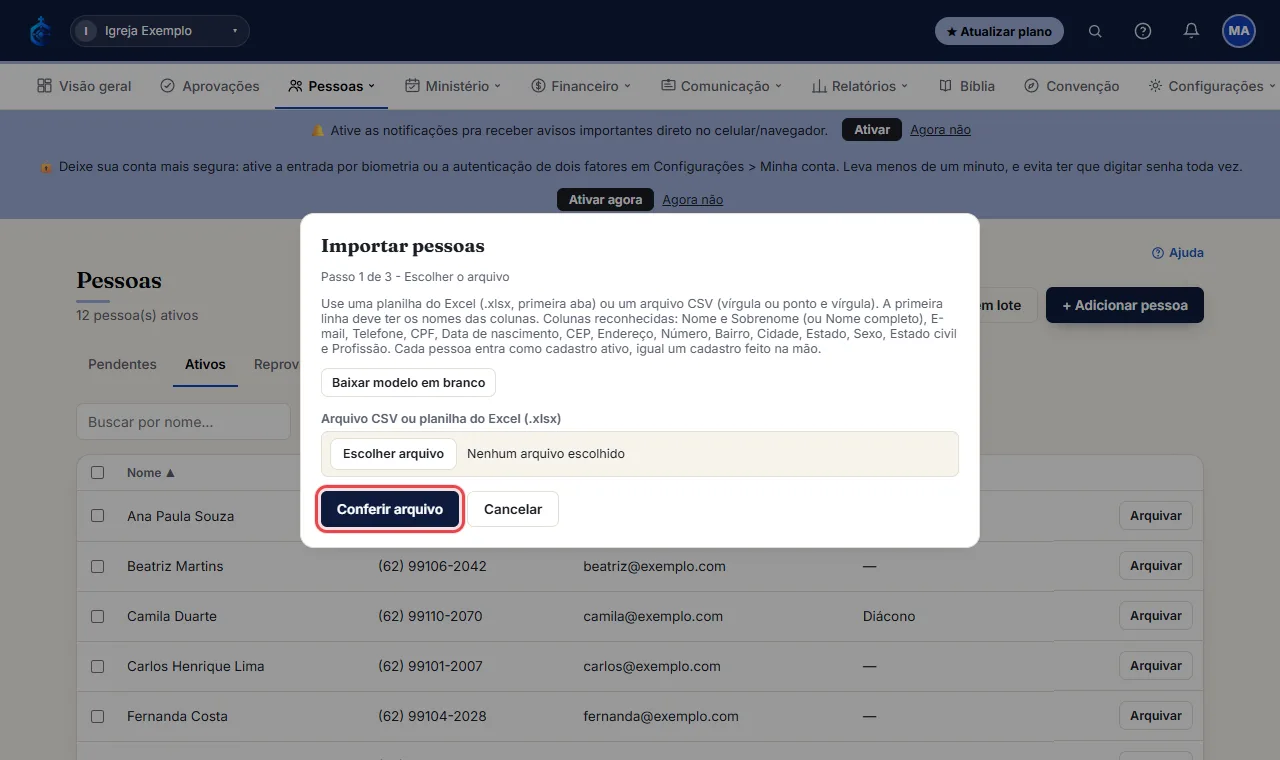Open the Relatórios dropdown menu
The width and height of the screenshot is (1280, 760).
point(860,86)
